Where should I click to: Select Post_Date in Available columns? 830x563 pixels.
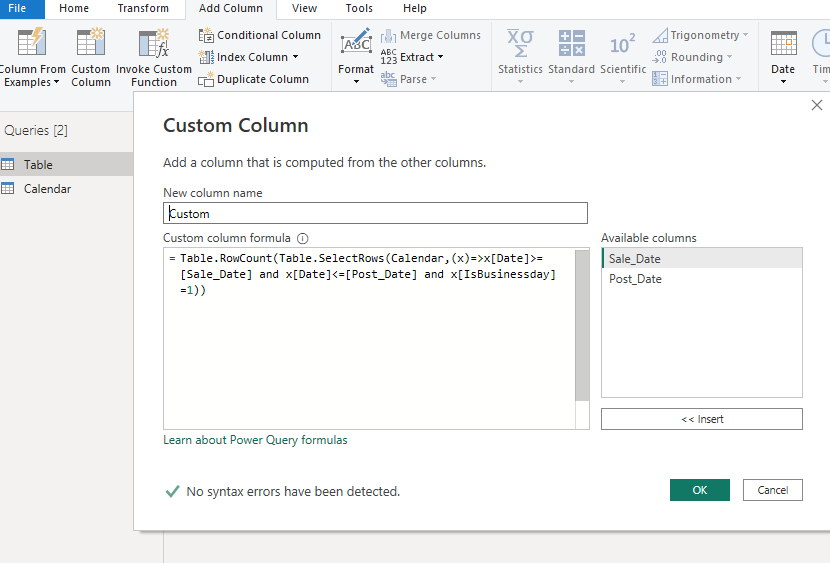pos(702,279)
